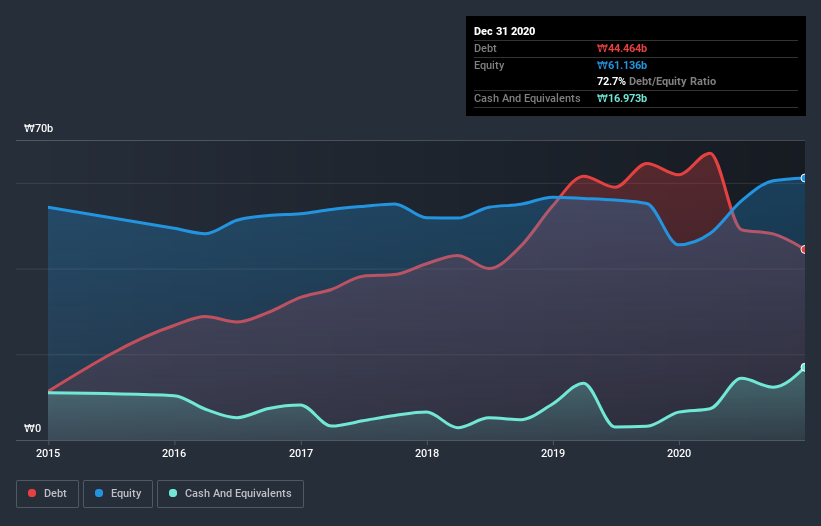
Task: Click the ₩0 y-axis label
Action: (32, 428)
